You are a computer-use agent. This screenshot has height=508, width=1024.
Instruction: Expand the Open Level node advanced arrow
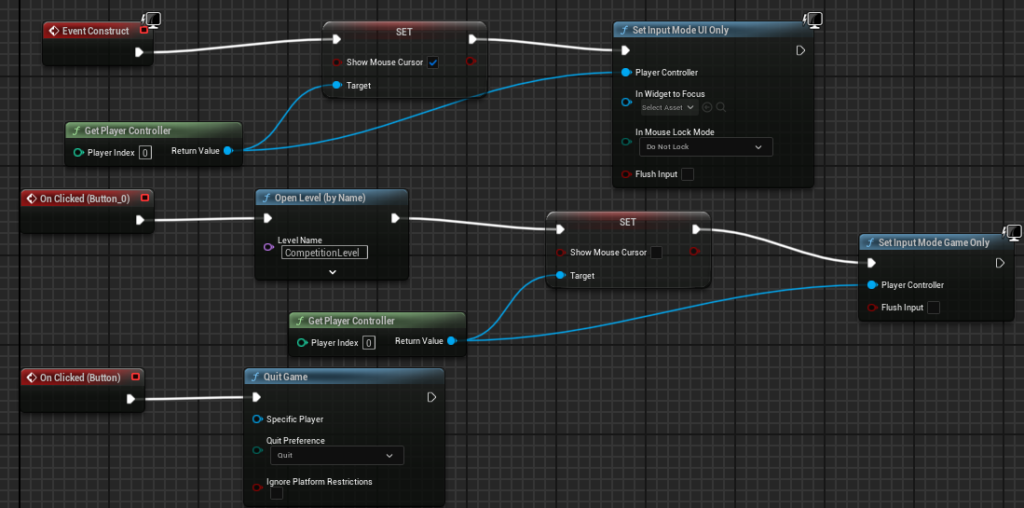pos(332,272)
